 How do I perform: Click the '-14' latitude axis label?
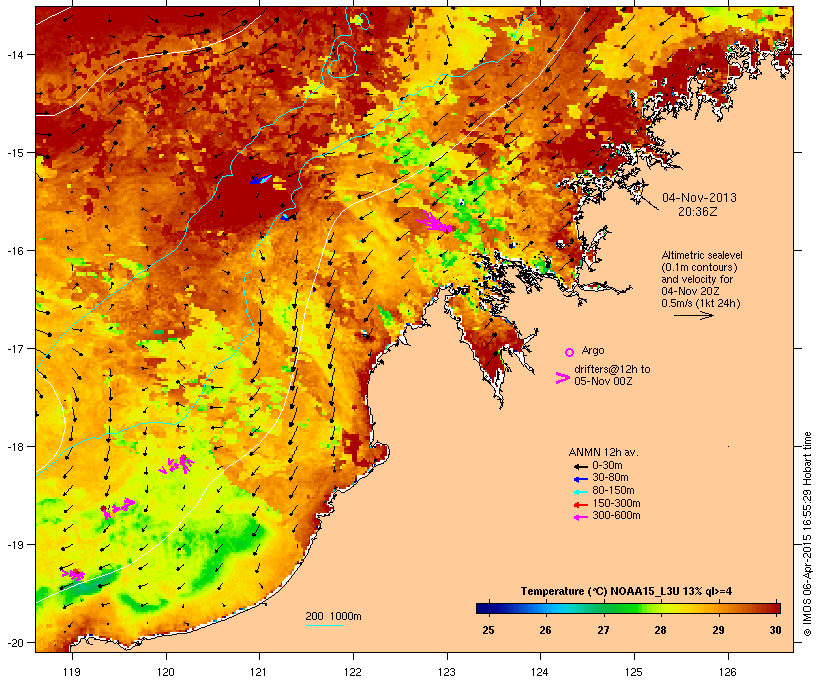14,54
